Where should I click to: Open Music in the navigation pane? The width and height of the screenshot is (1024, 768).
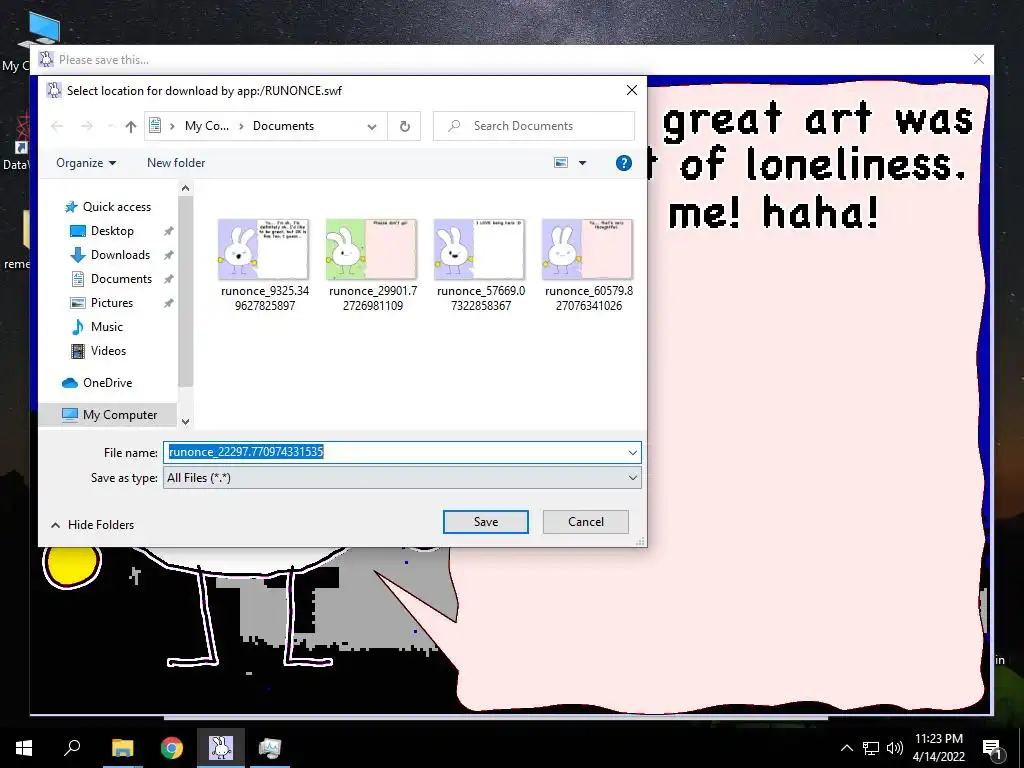98,327
